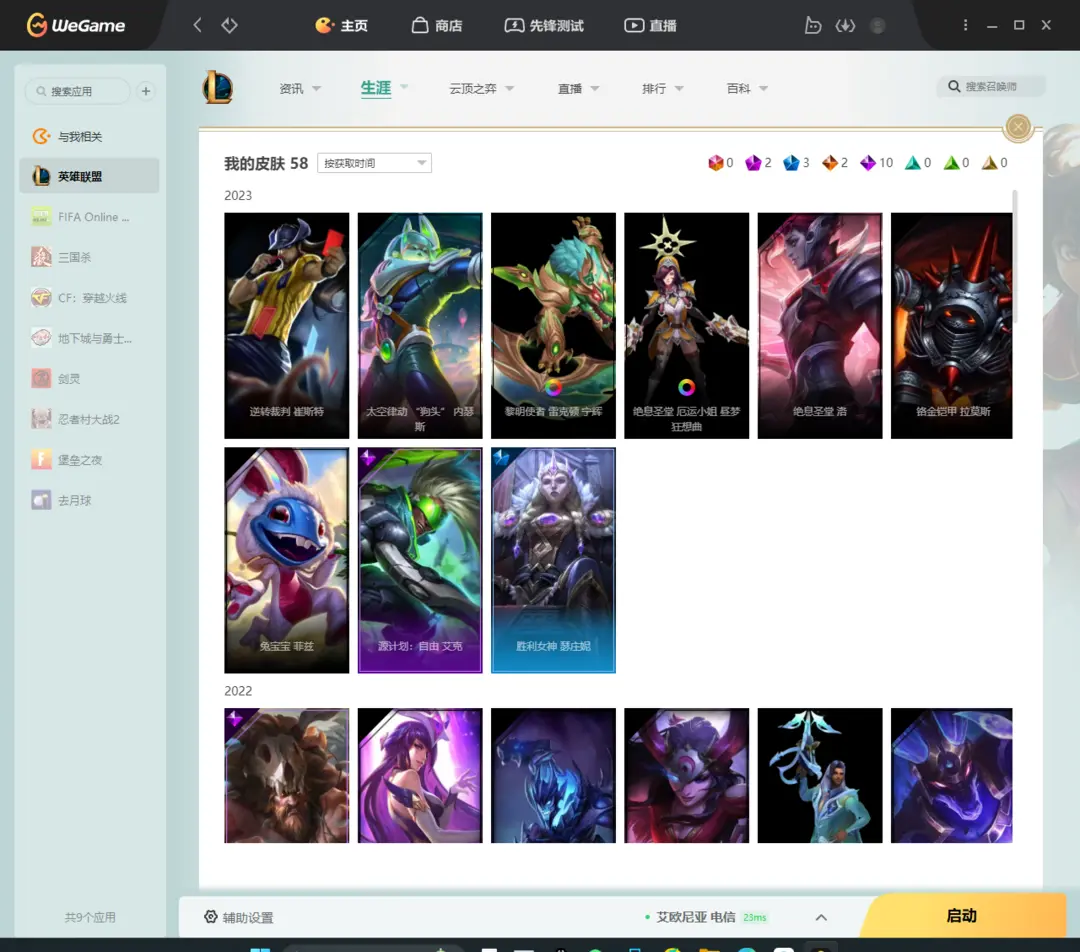Select the blue gem rarity filter
1080x952 pixels.
(791, 163)
